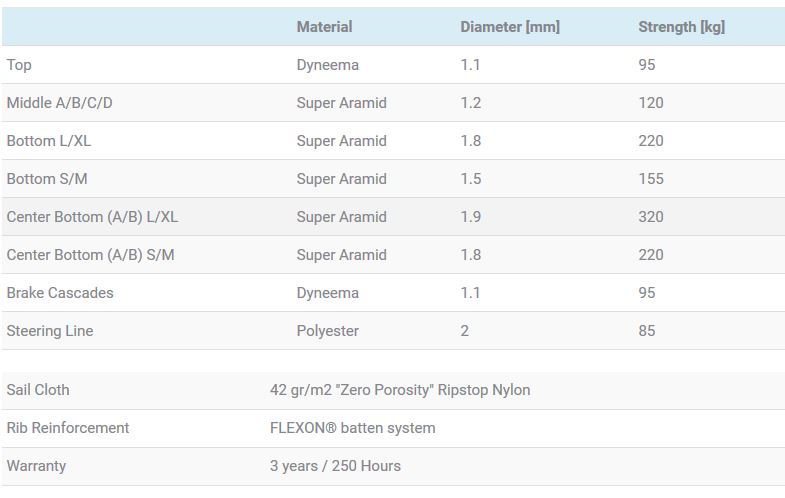Select the Middle A/B/C/D row label
Image resolution: width=785 pixels, height=498 pixels.
pos(60,103)
